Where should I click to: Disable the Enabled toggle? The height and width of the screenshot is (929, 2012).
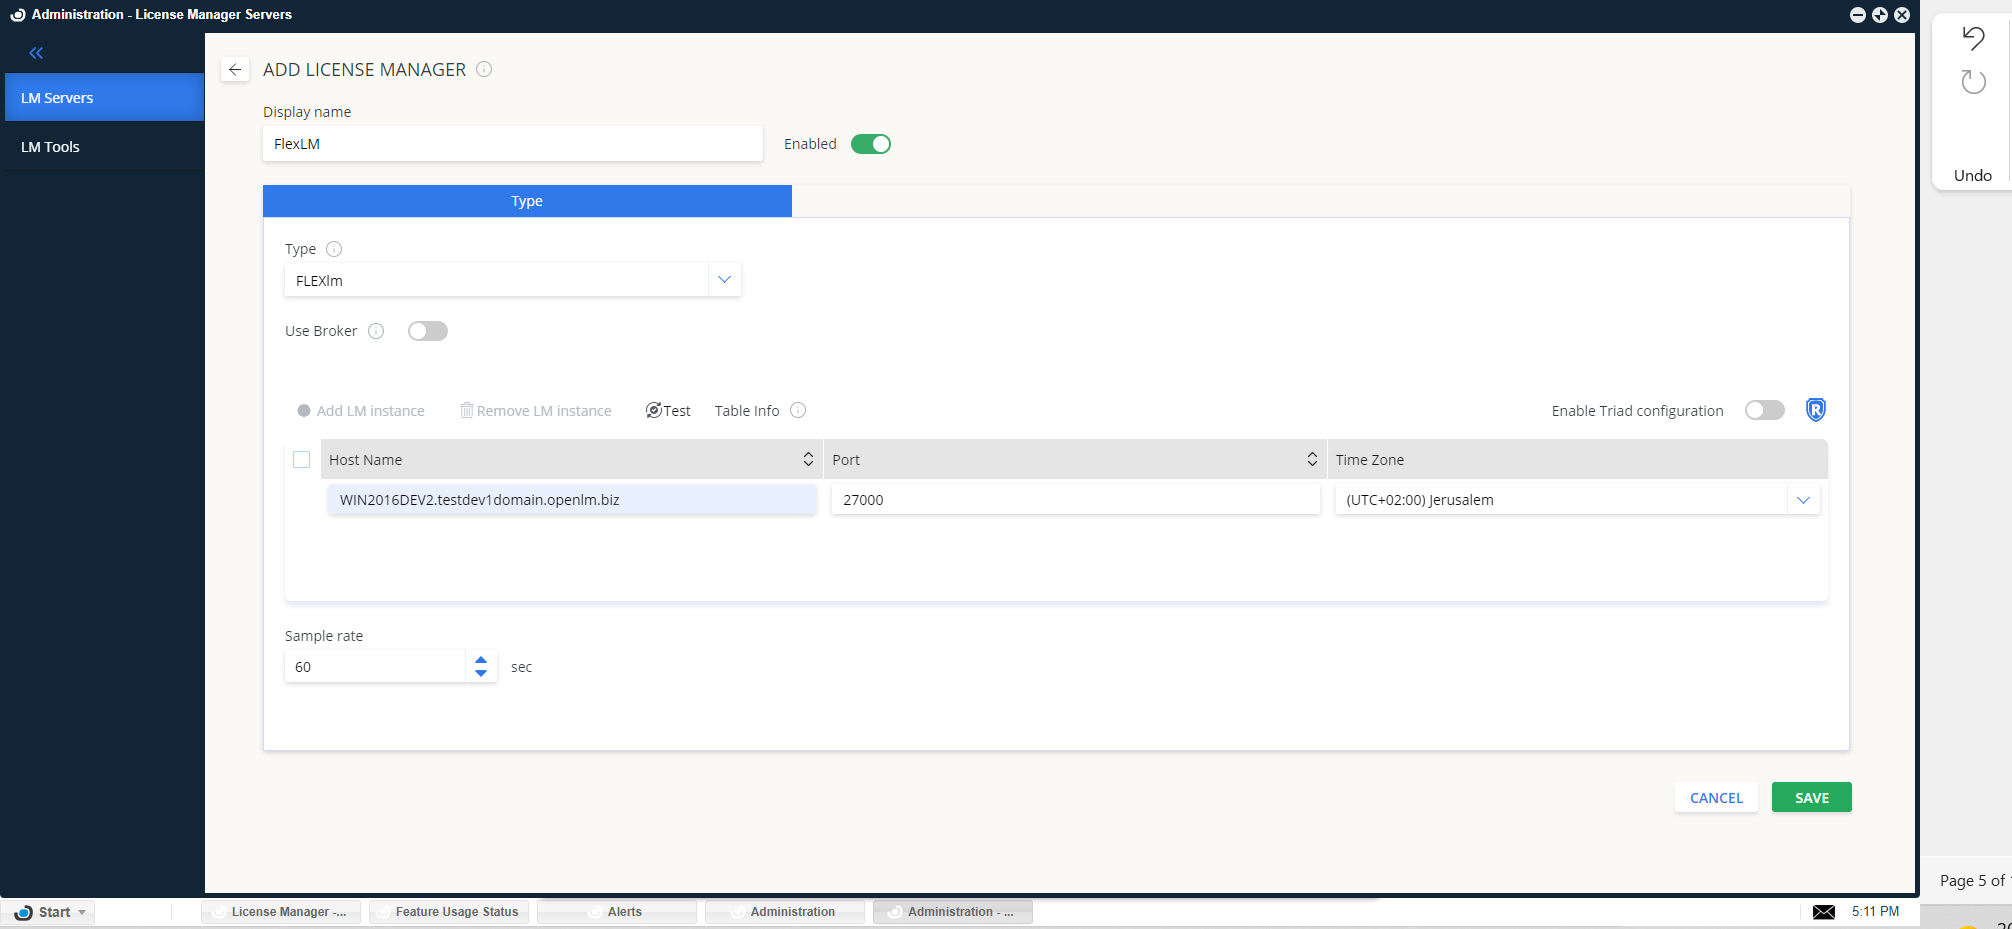(870, 143)
